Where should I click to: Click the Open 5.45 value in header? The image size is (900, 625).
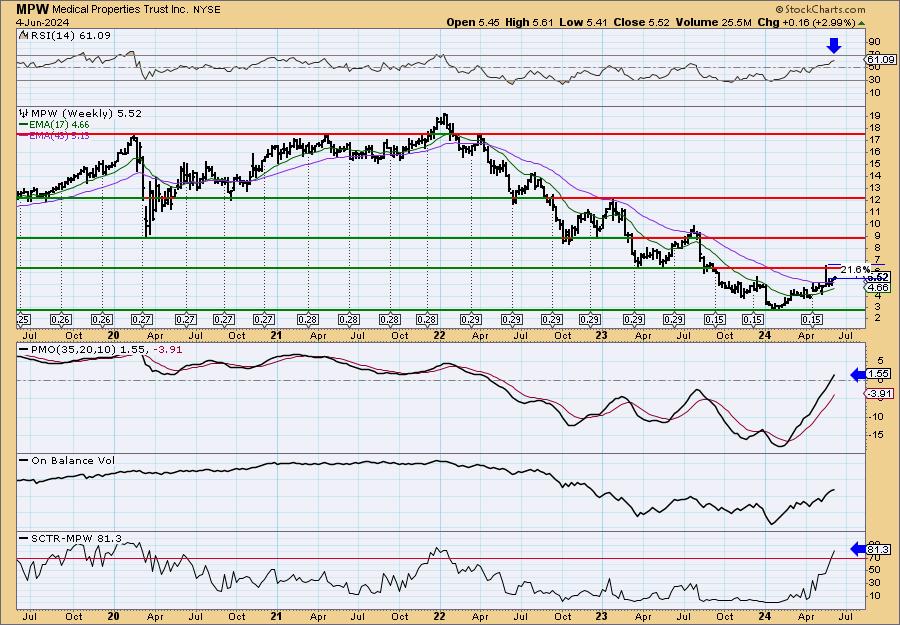point(472,22)
